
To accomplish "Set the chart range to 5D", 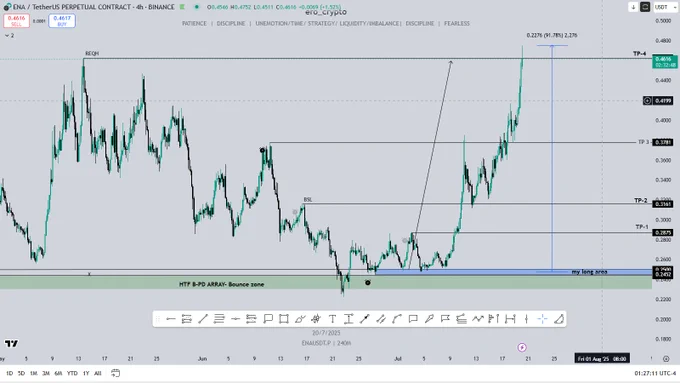I will tap(21, 373).
